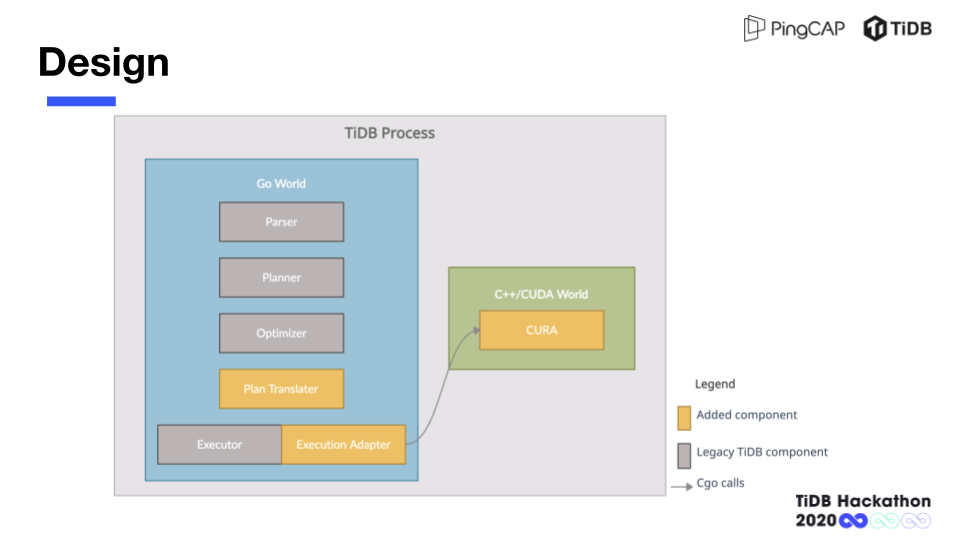Image resolution: width=960 pixels, height=540 pixels.
Task: Click the TiDB Process heading
Action: point(389,133)
